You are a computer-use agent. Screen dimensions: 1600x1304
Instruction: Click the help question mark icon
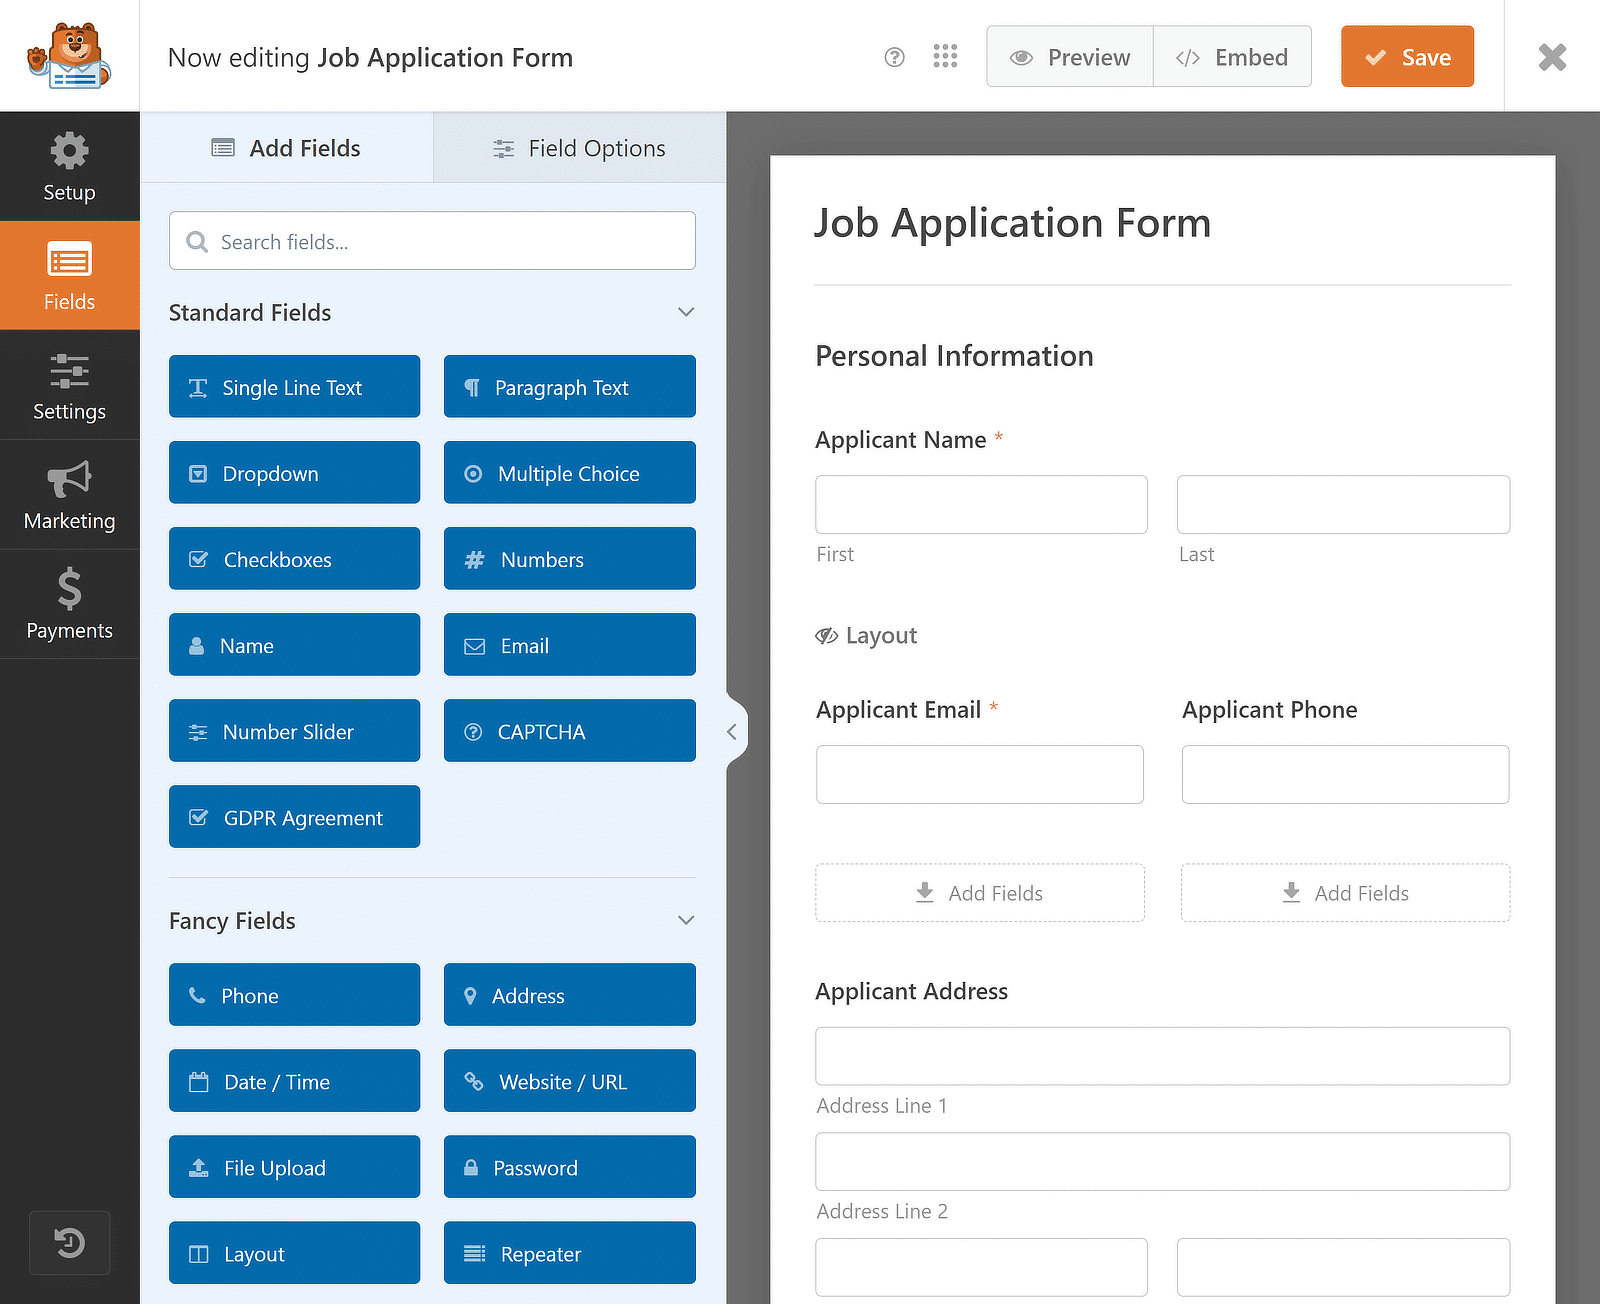coord(893,57)
